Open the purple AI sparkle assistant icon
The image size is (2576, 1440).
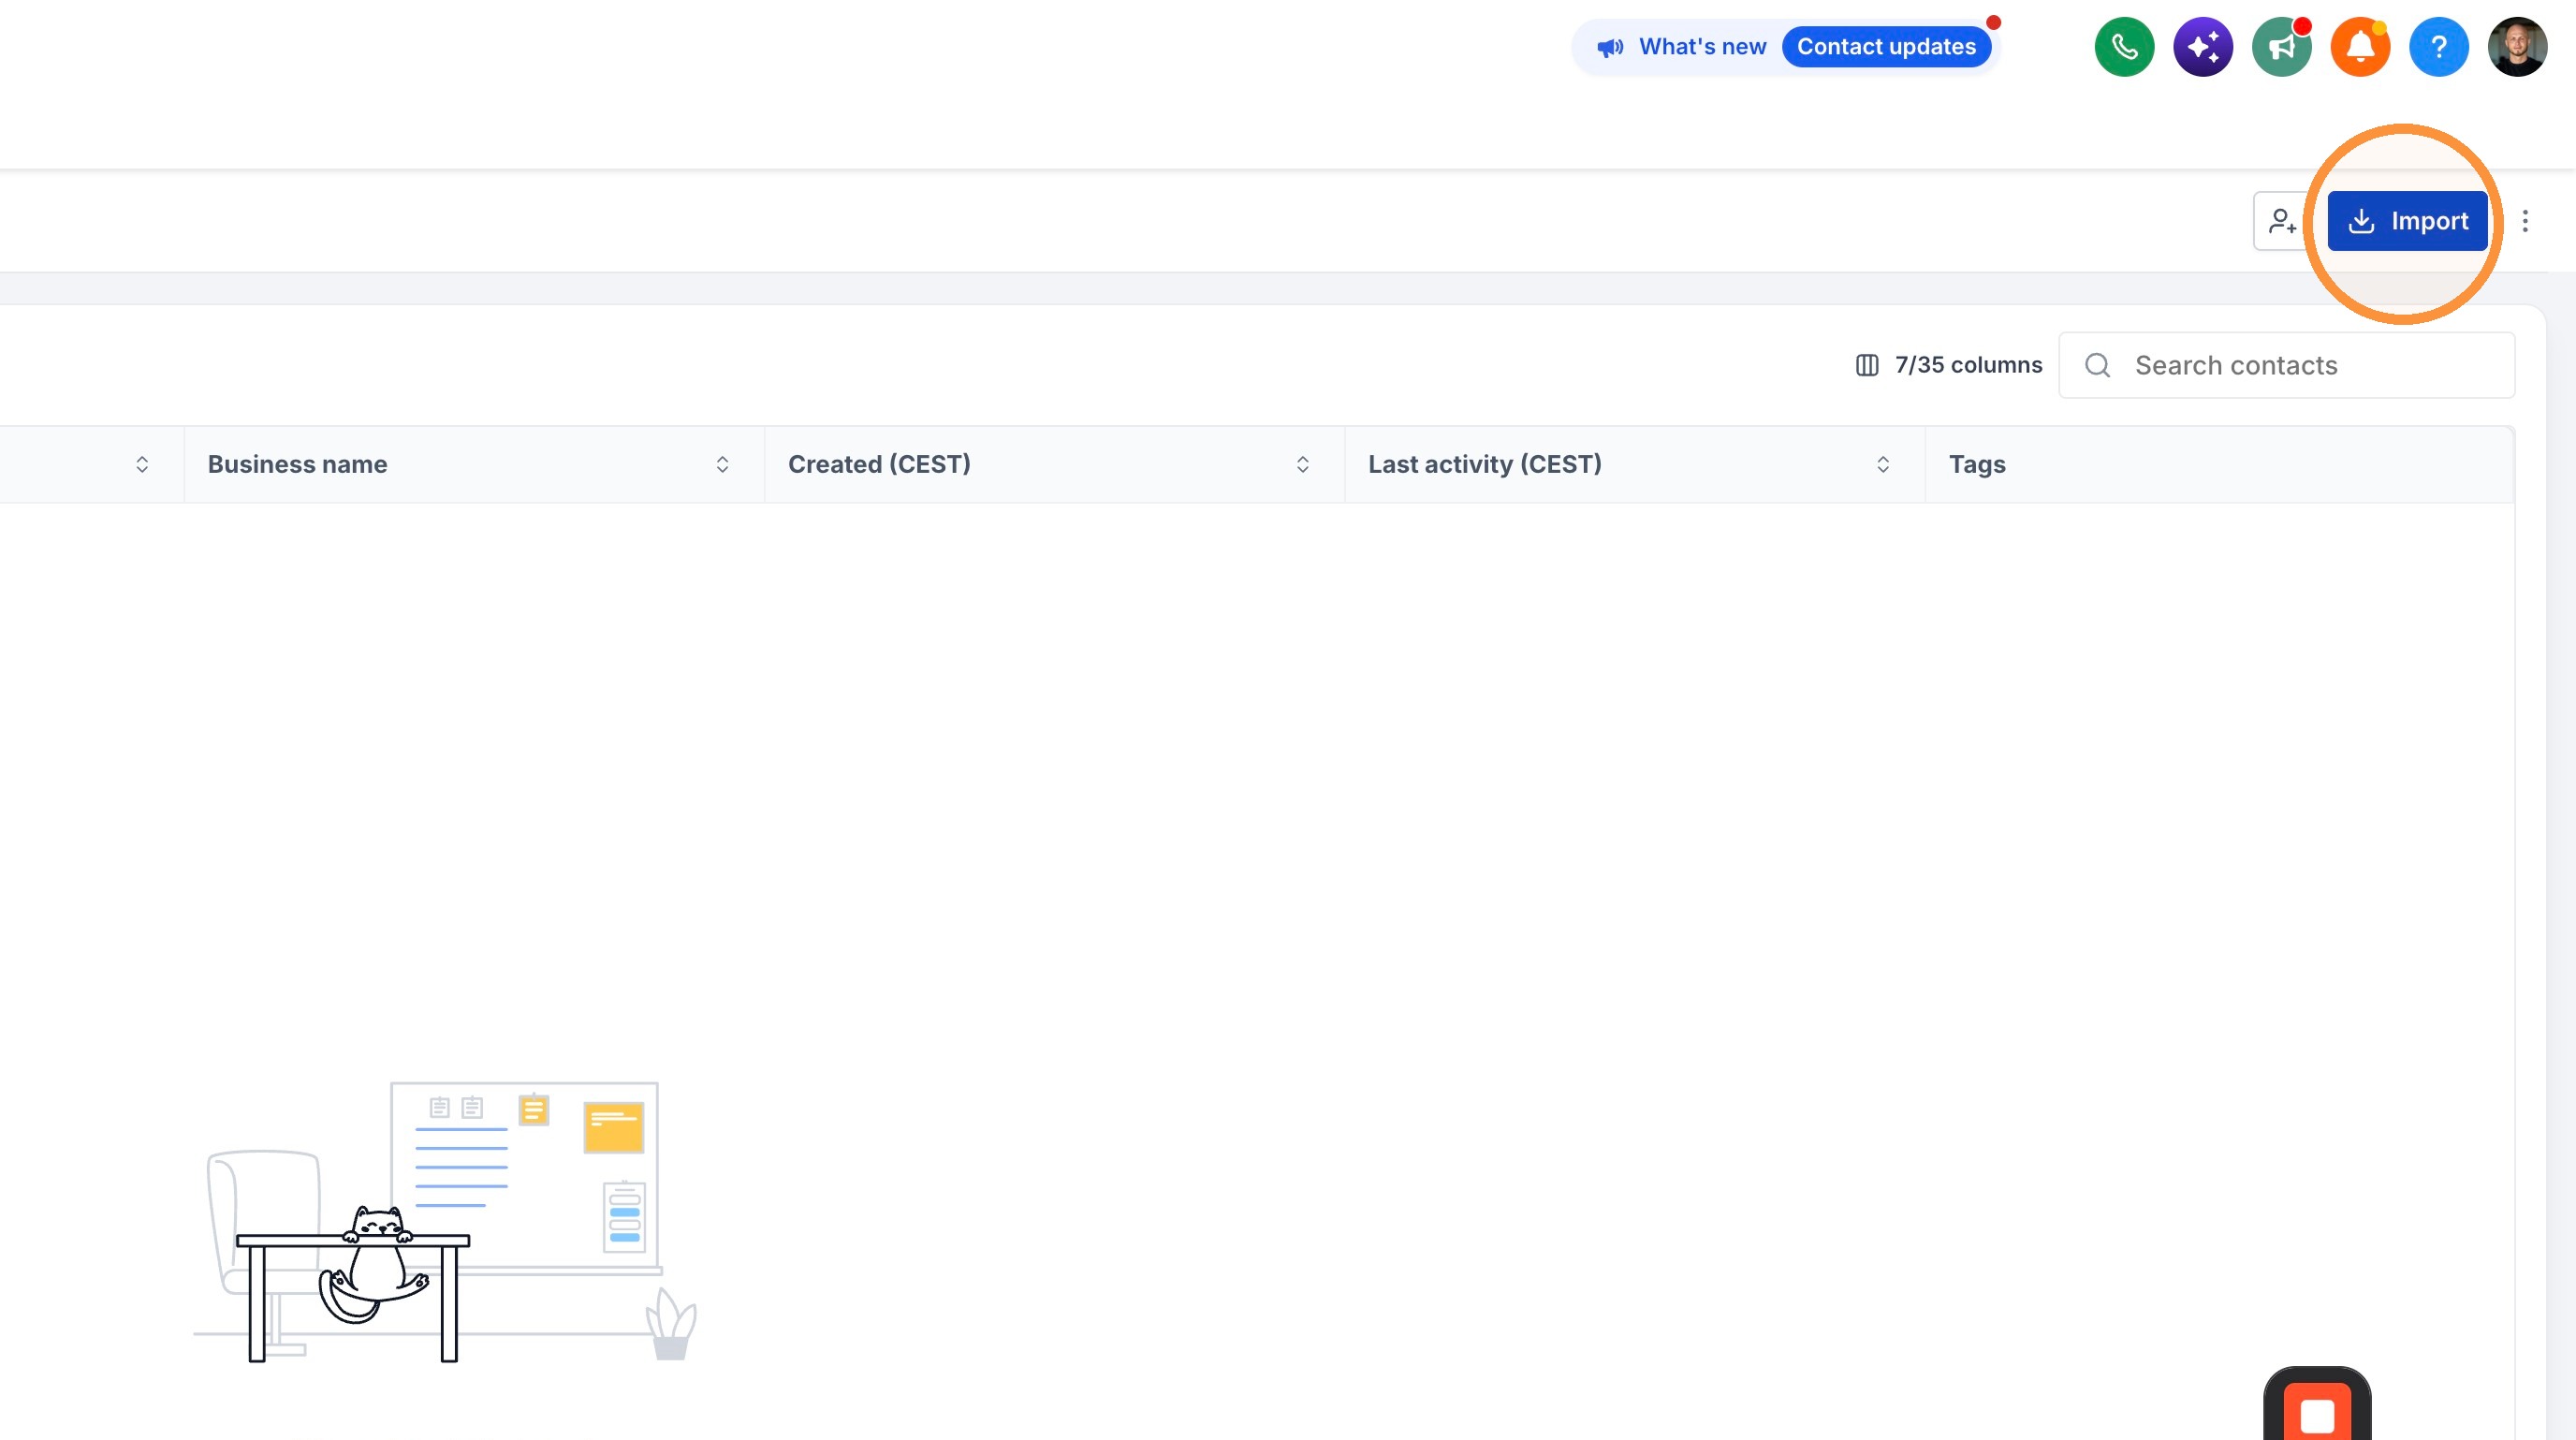point(2203,47)
